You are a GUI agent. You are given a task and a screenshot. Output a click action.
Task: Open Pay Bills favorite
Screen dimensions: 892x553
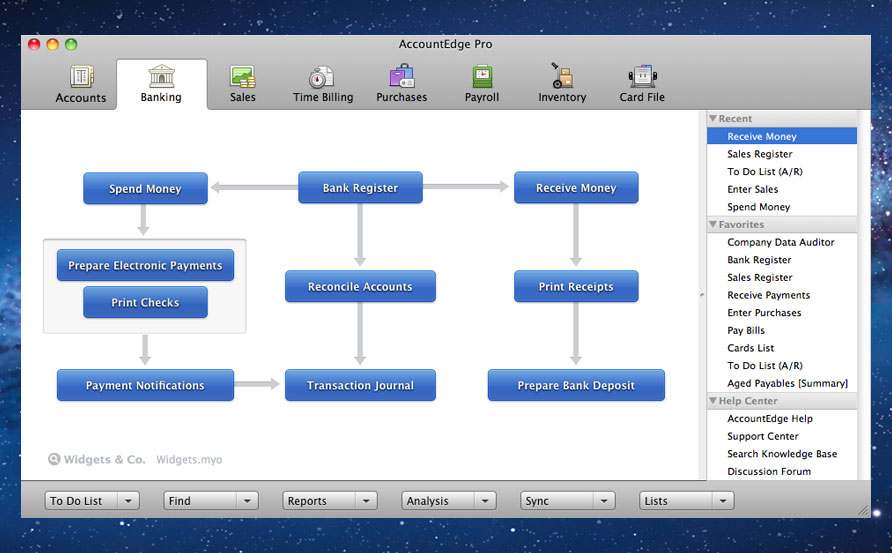782,330
